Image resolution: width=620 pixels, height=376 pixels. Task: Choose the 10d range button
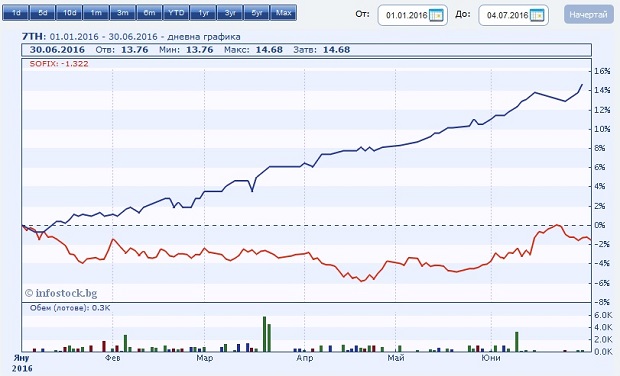click(70, 13)
